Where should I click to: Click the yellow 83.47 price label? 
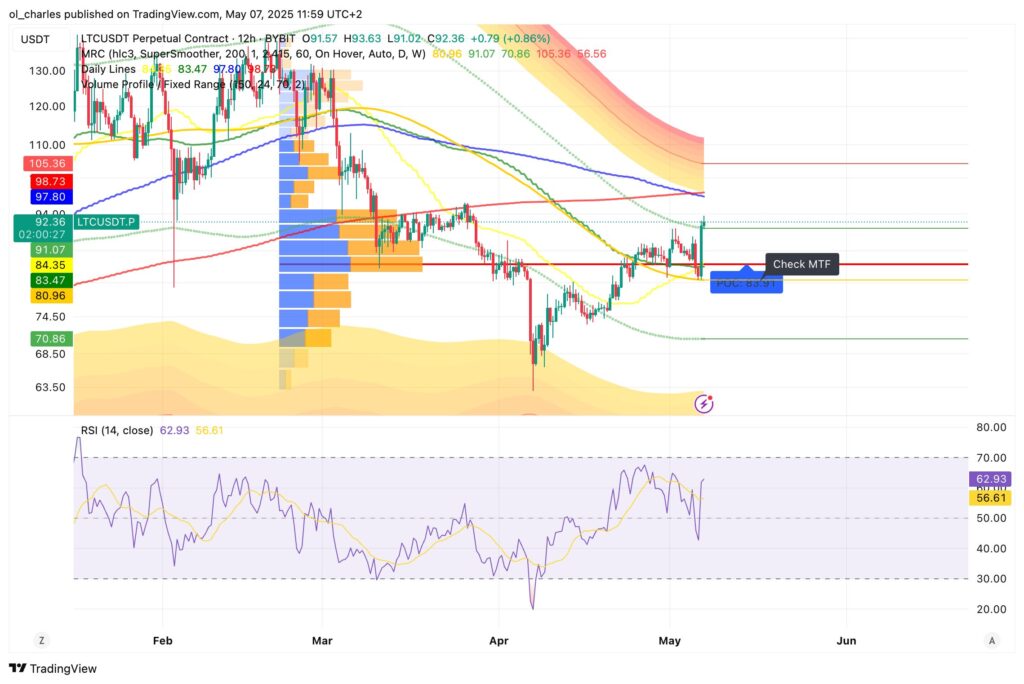[x=49, y=281]
